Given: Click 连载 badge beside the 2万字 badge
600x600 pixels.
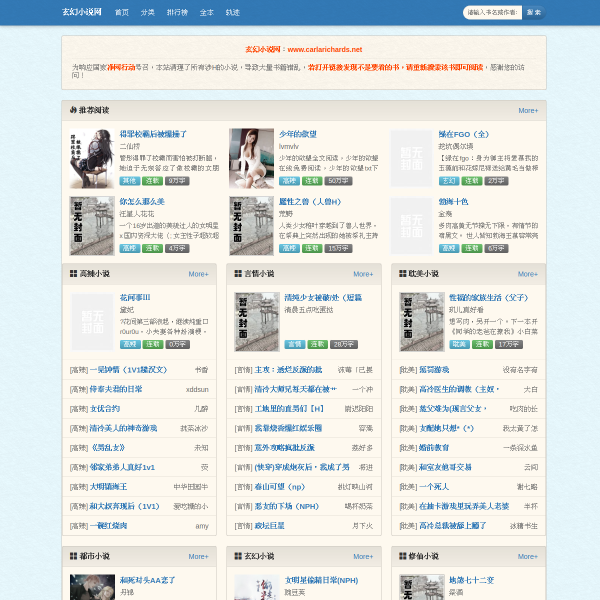Looking at the screenshot, I should click(x=472, y=181).
